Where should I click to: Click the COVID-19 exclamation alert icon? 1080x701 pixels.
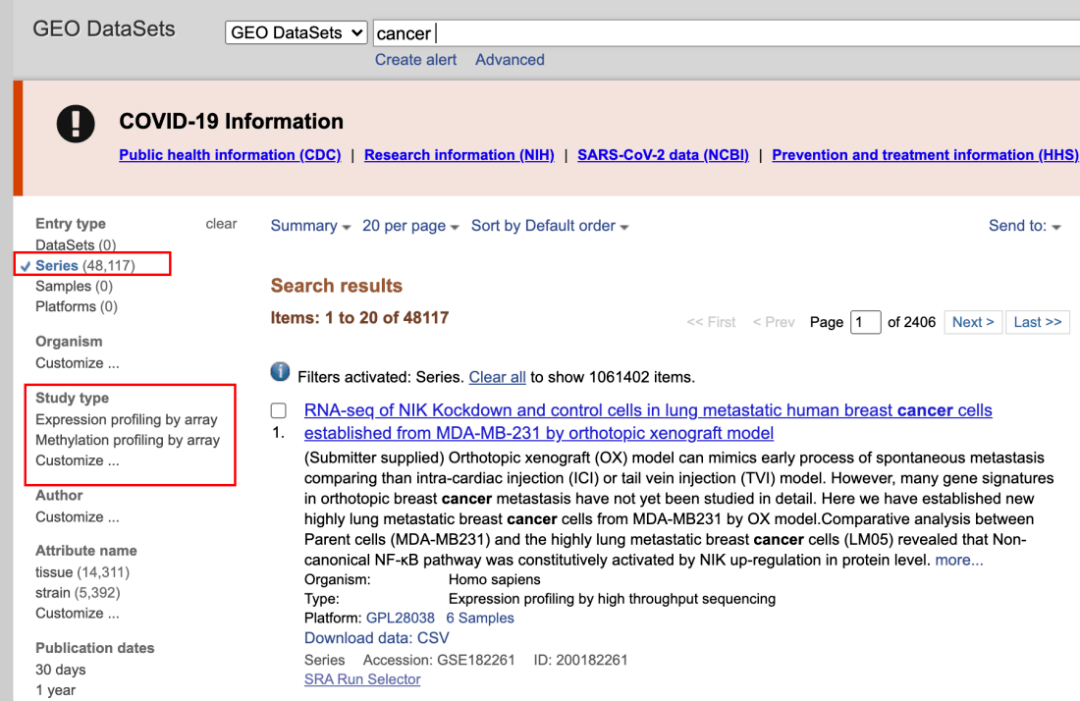pos(76,123)
